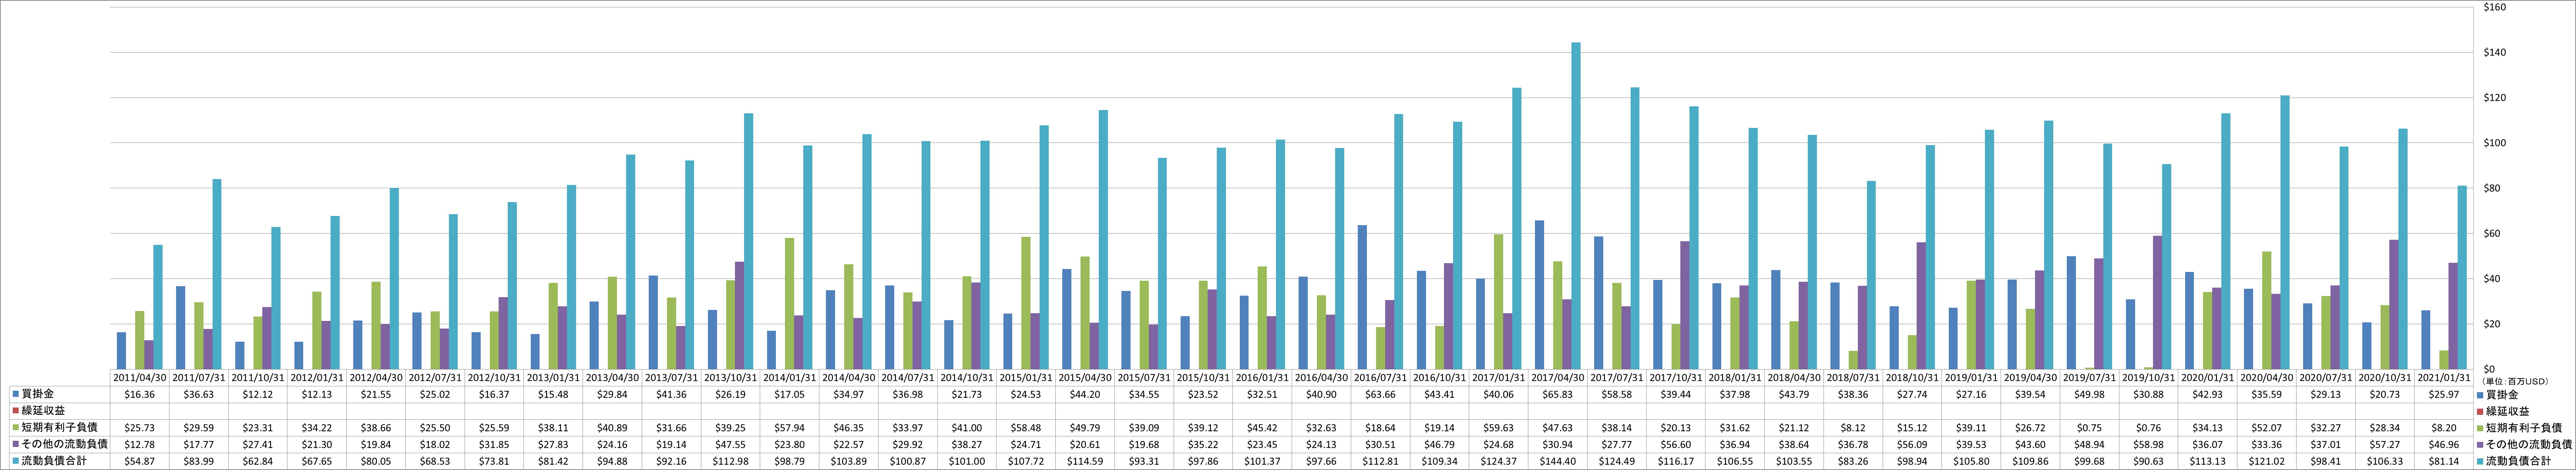Click the $112.98 total cell for 2013/10/31
This screenshot has width=2576, height=470.
(730, 460)
